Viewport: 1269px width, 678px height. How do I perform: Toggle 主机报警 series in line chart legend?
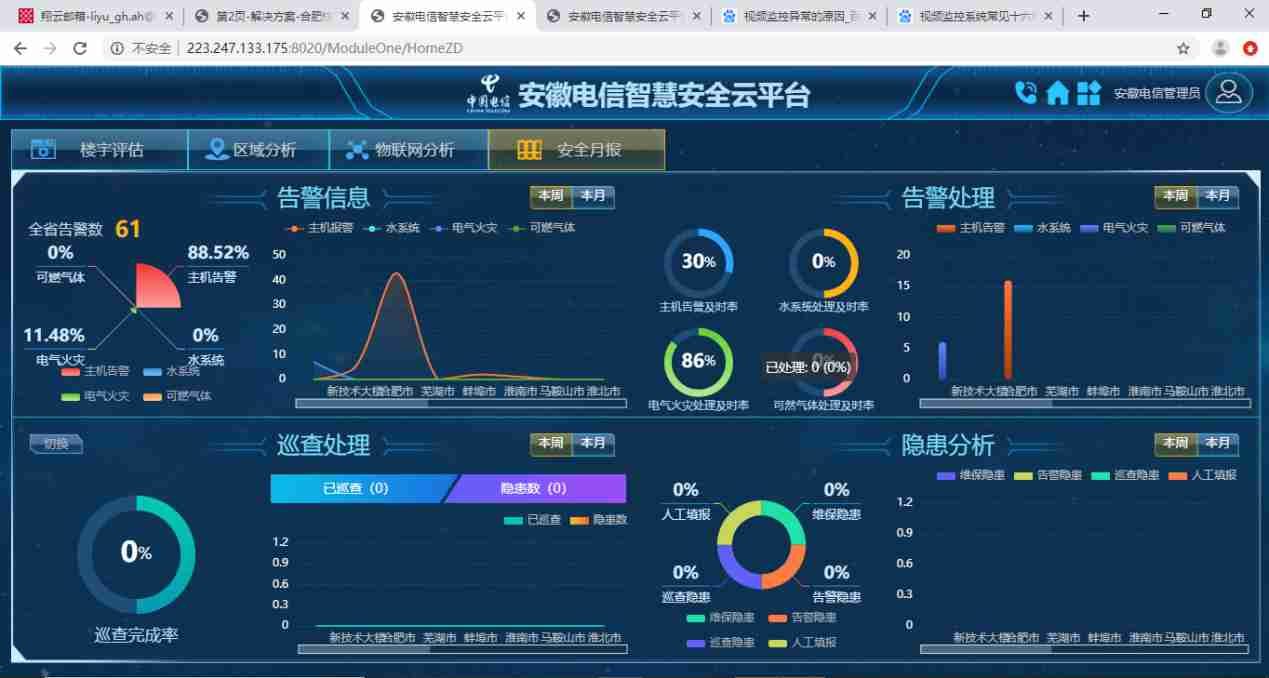coord(319,228)
